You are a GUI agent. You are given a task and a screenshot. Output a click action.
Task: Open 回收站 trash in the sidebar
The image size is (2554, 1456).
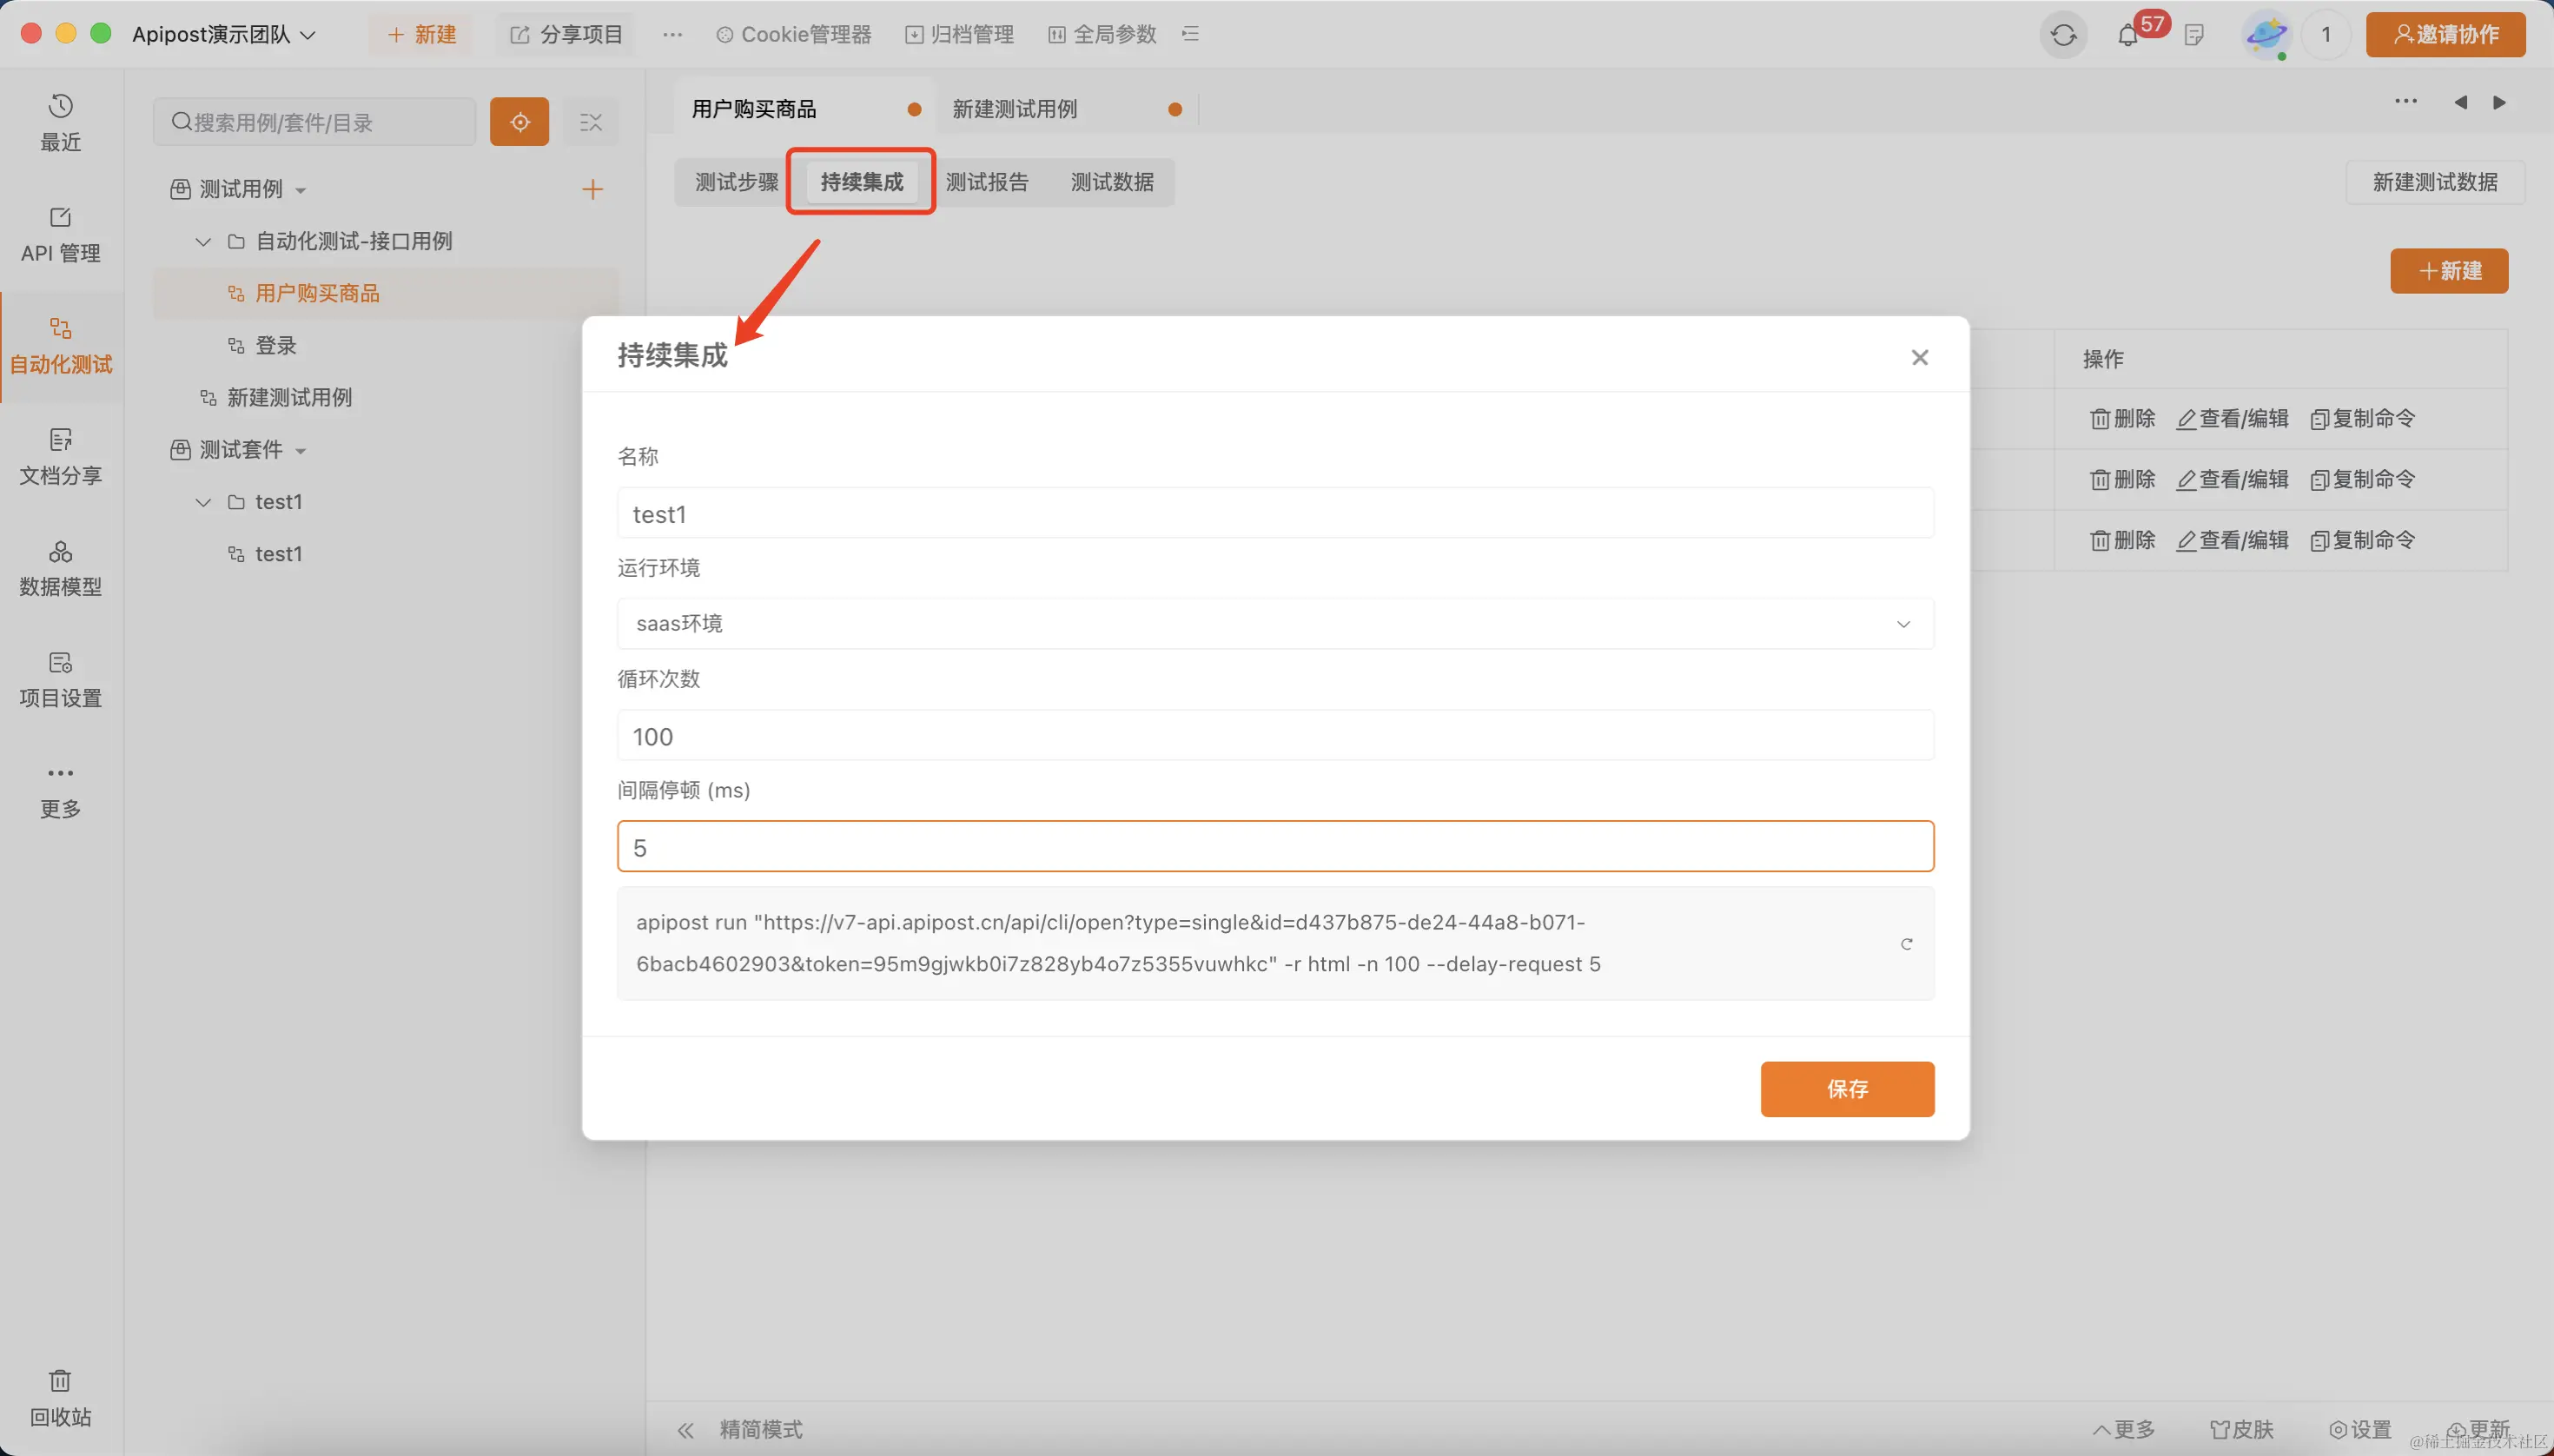pos(60,1397)
